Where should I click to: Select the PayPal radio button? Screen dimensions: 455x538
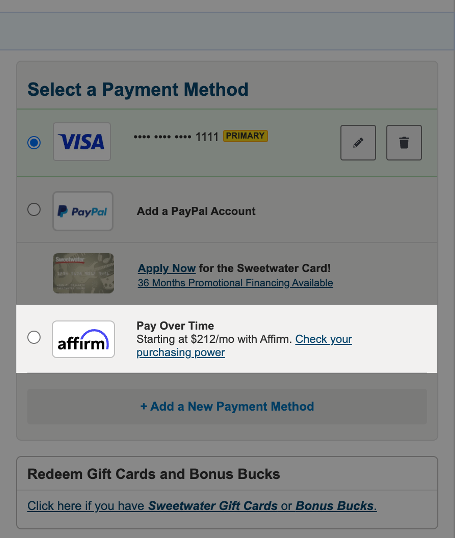[34, 209]
